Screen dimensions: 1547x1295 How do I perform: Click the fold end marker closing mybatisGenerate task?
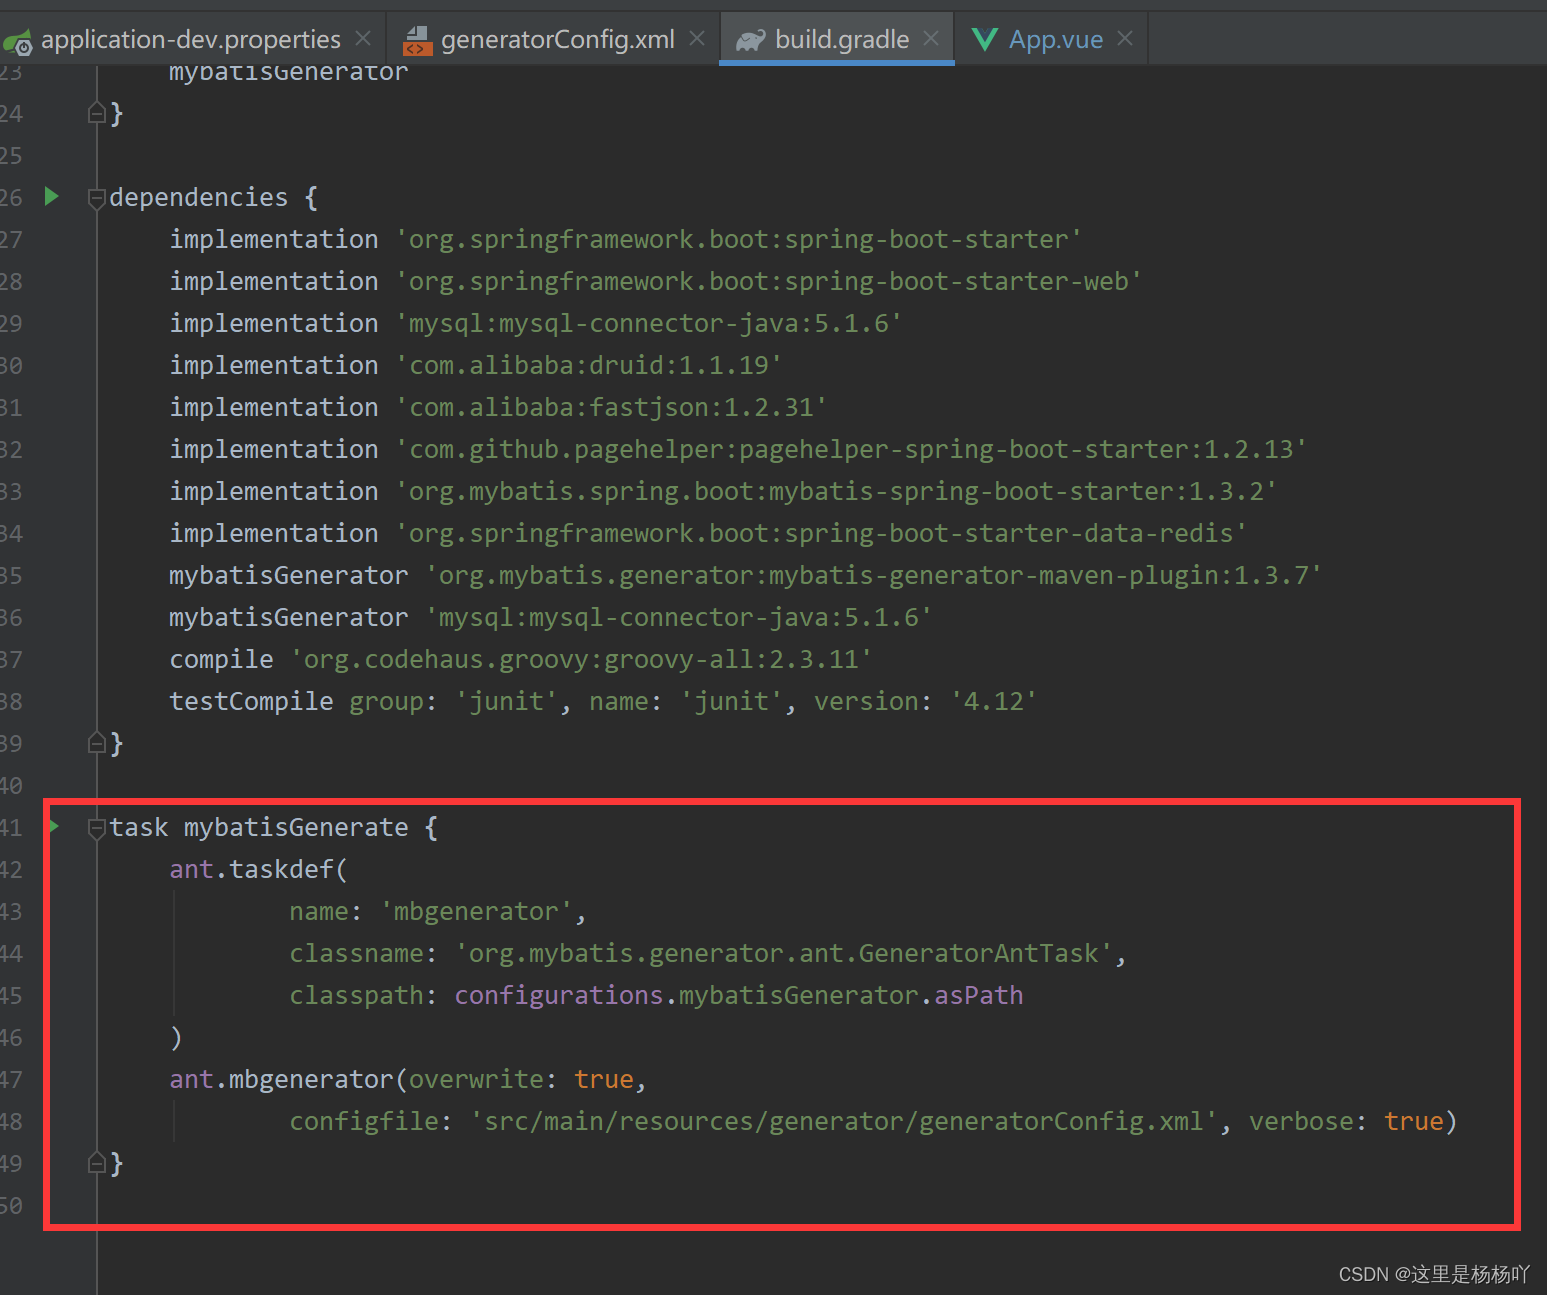(x=97, y=1163)
